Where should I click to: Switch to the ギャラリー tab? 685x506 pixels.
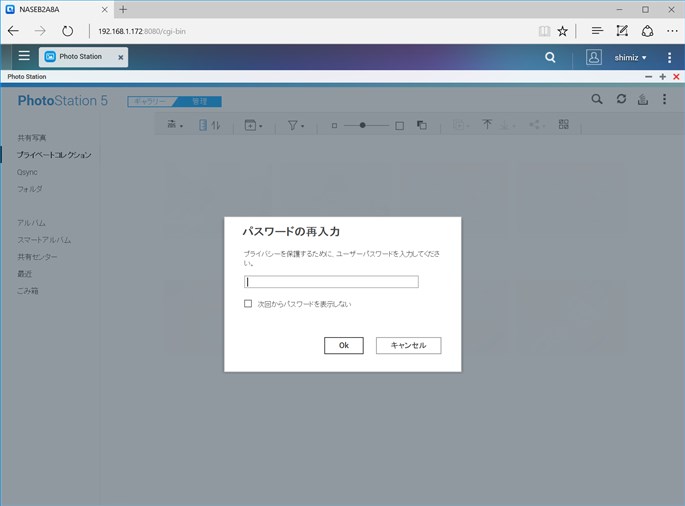pyautogui.click(x=149, y=101)
